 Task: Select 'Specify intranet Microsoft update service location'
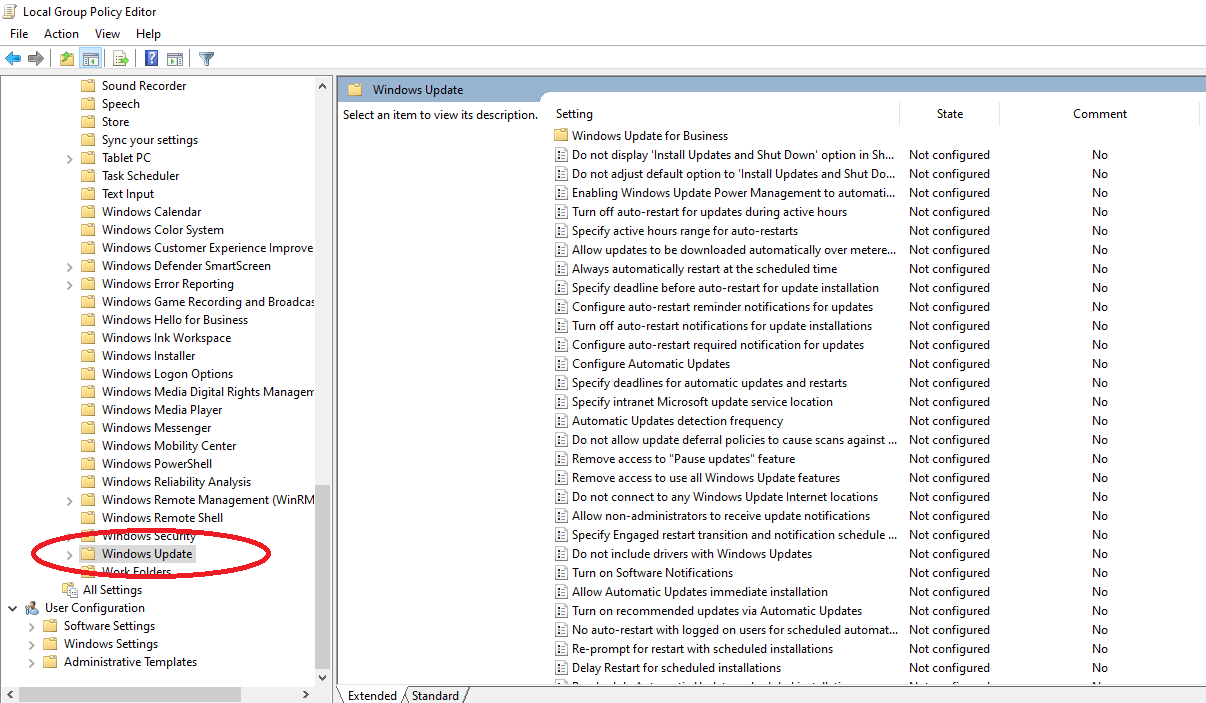coord(702,402)
